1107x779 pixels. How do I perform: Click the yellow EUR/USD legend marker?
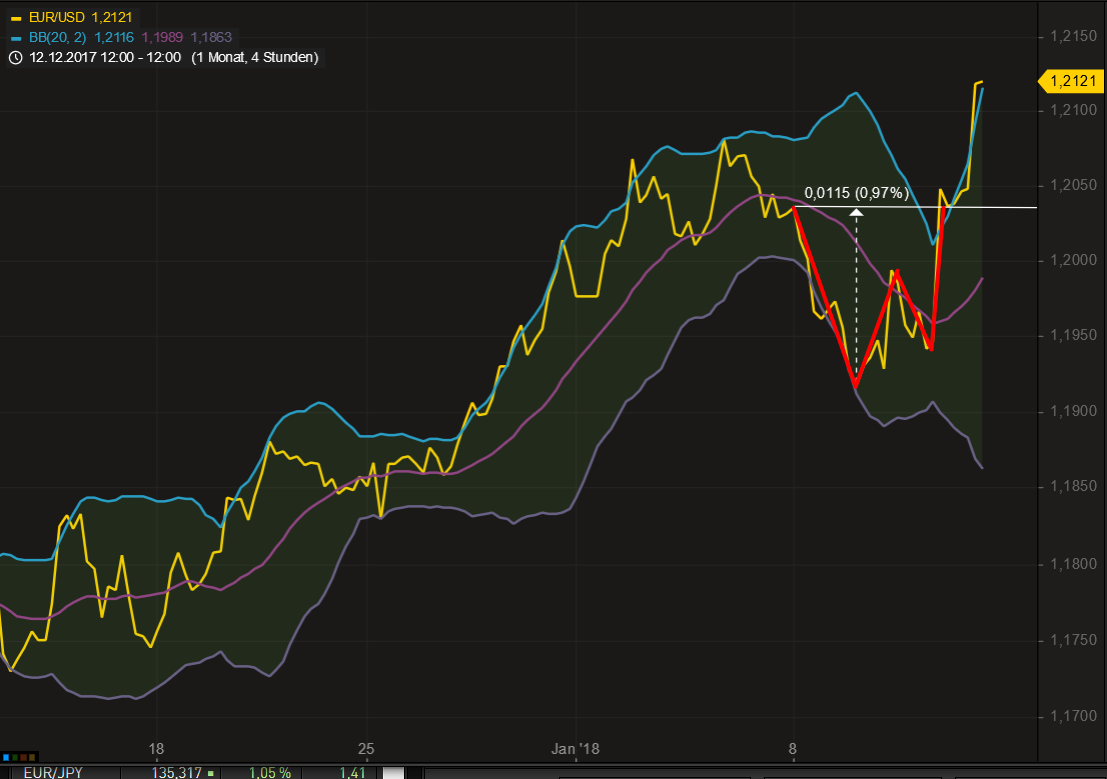14,18
